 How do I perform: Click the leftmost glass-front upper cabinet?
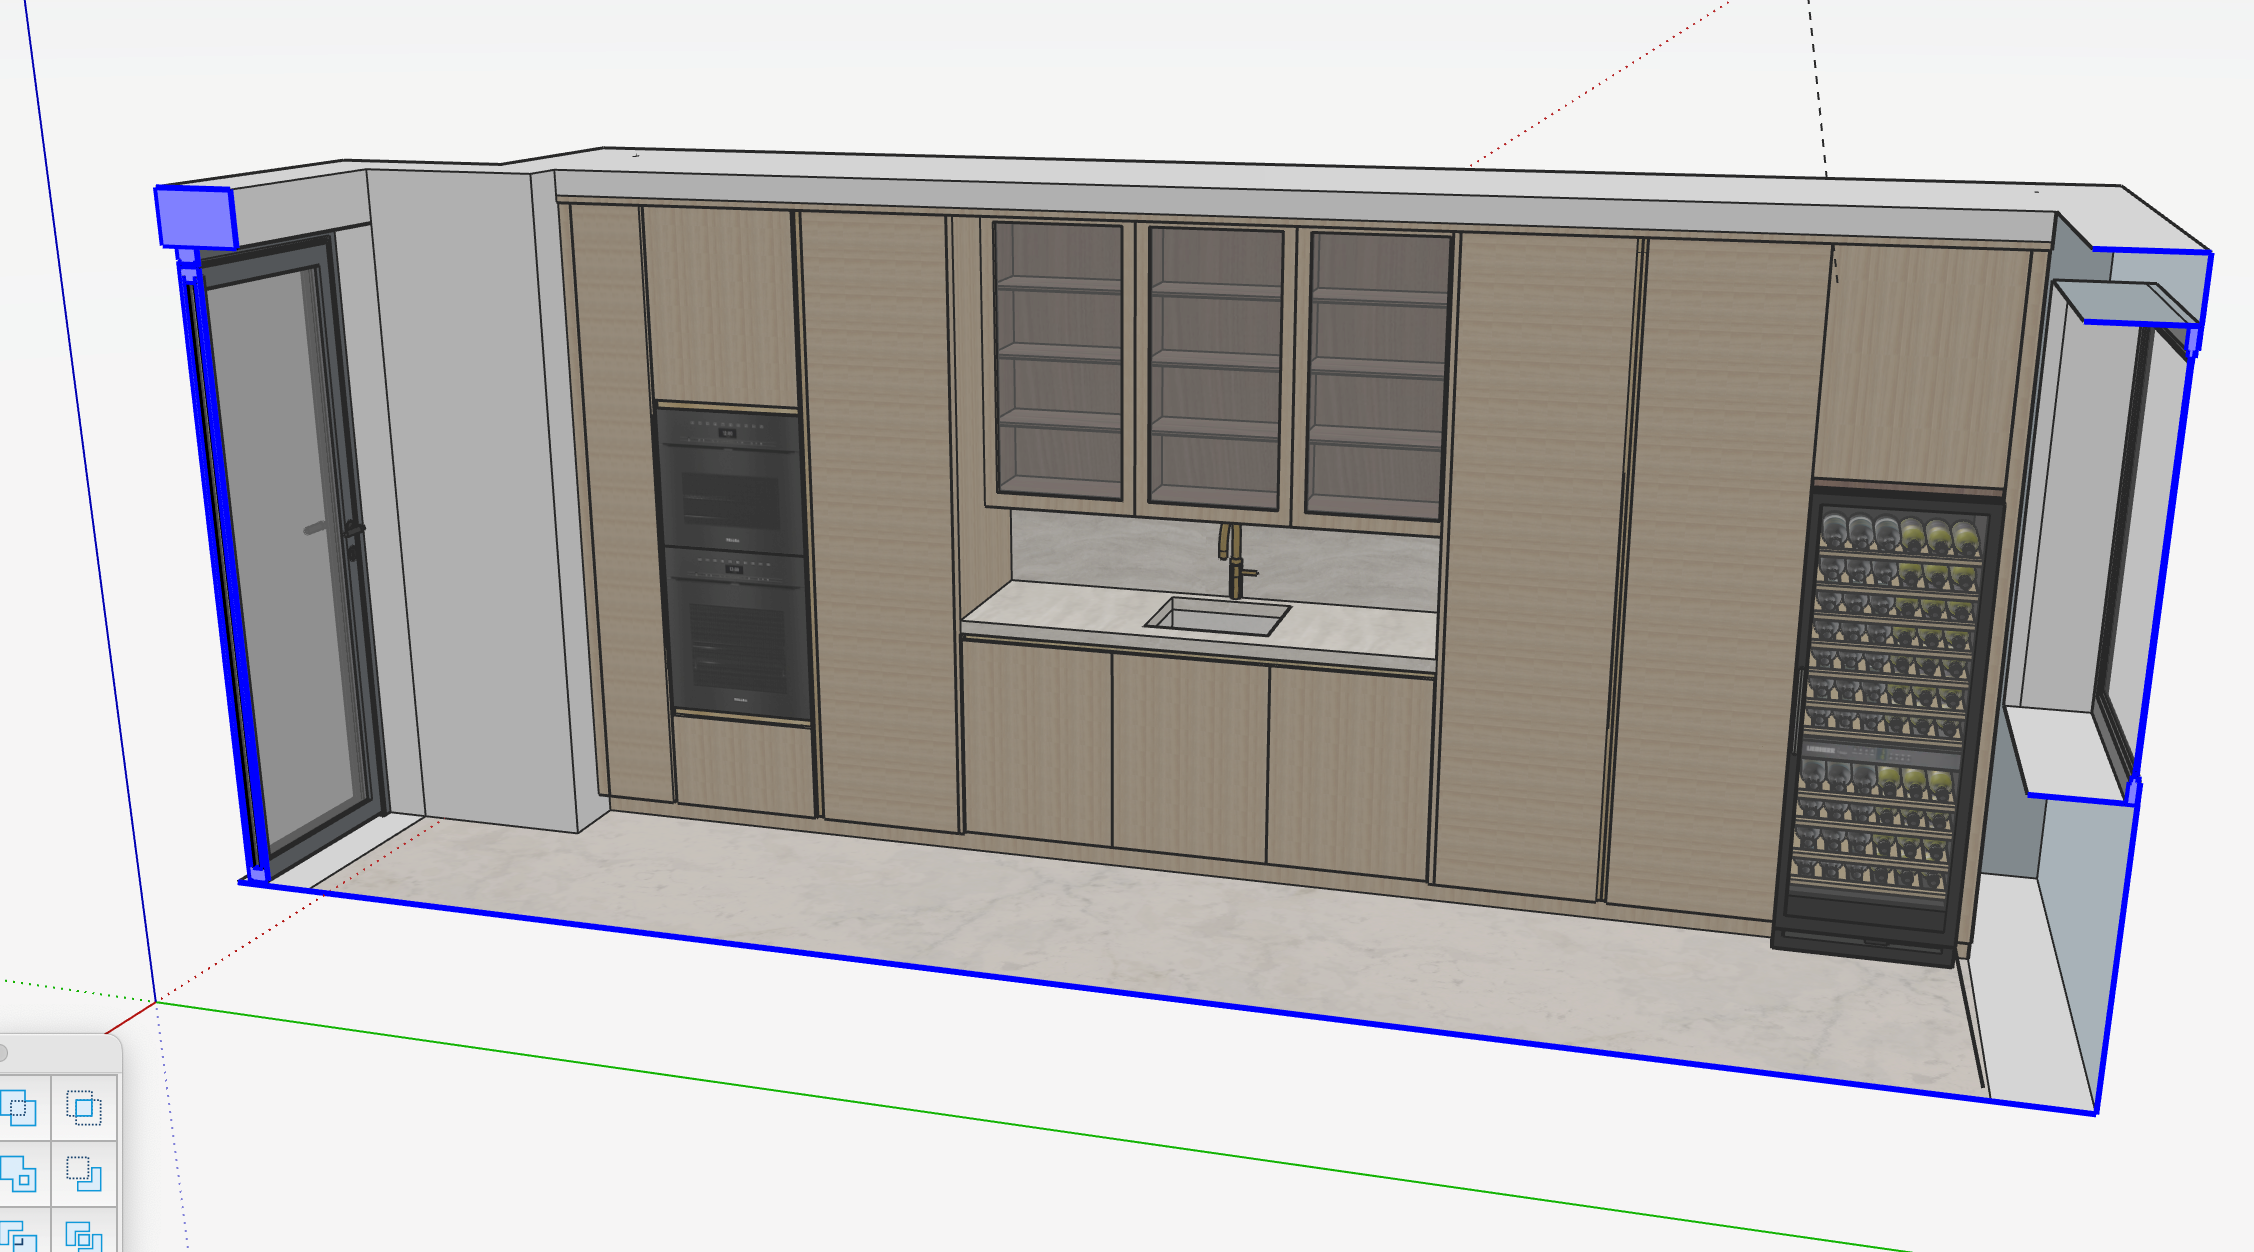click(x=1059, y=360)
